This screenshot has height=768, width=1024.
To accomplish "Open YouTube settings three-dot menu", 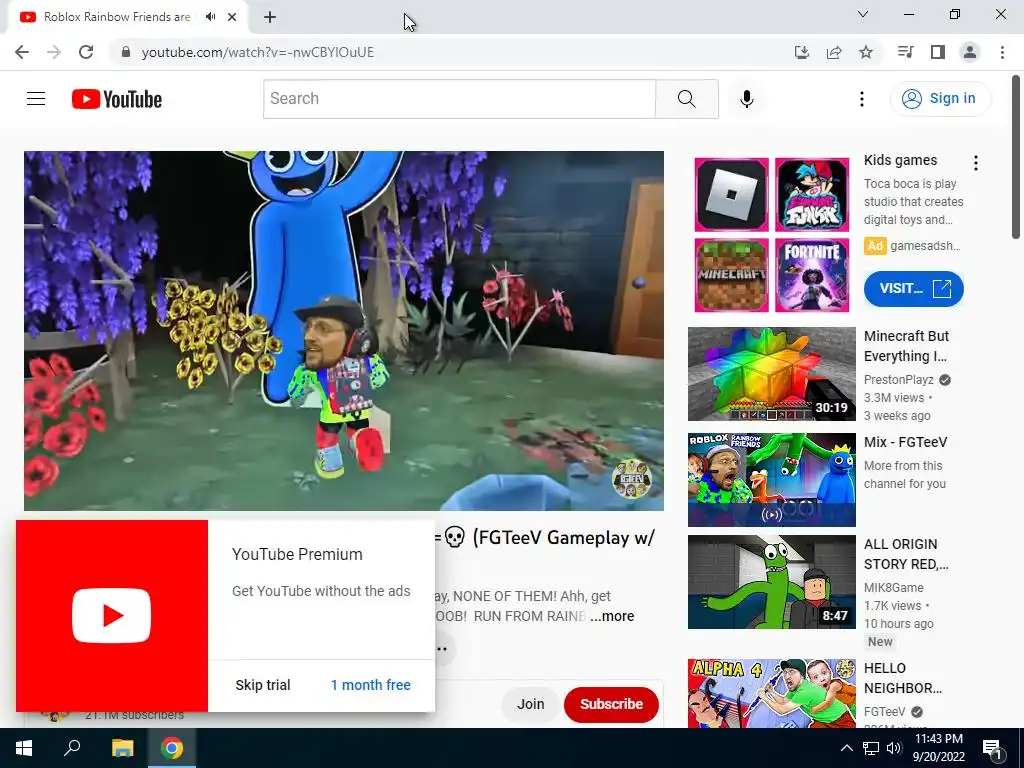I will coord(861,99).
